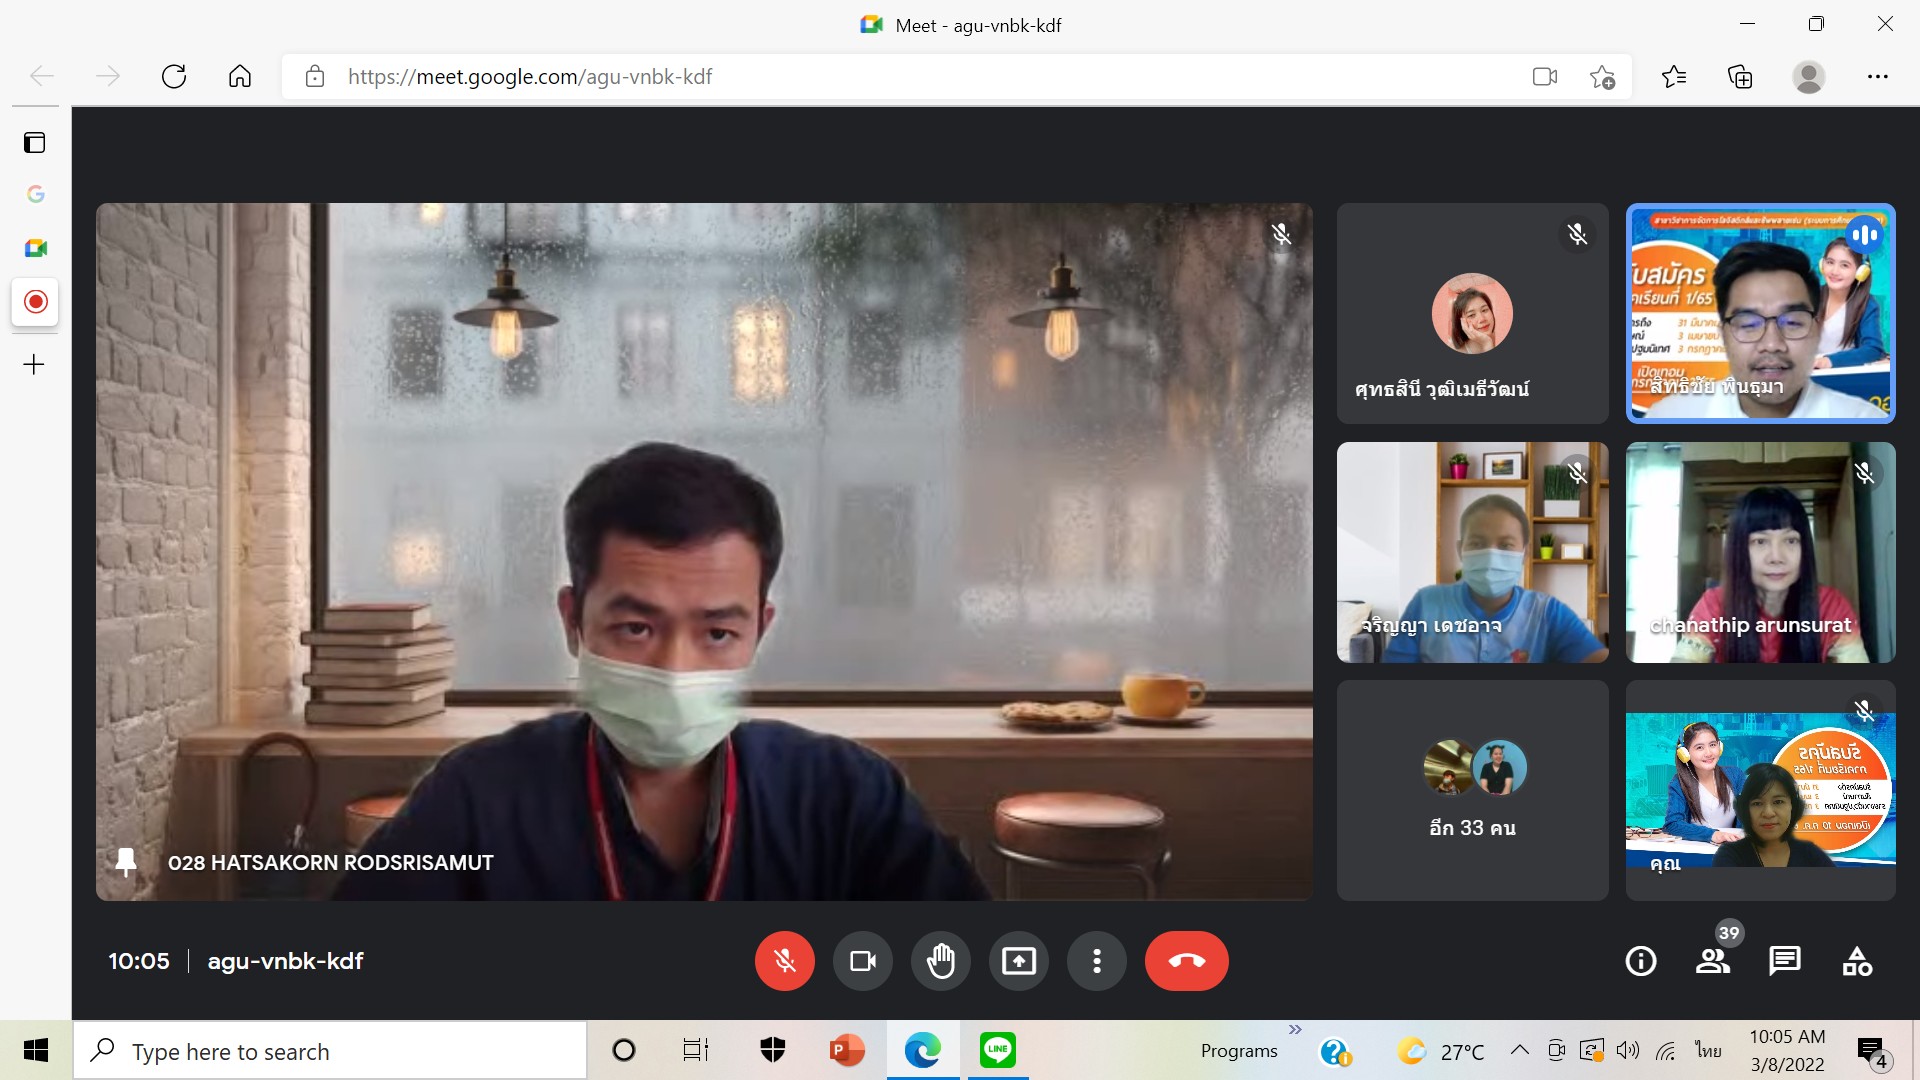This screenshot has height=1080, width=1920.
Task: Open the Activities shapes icon
Action: pos(1857,961)
